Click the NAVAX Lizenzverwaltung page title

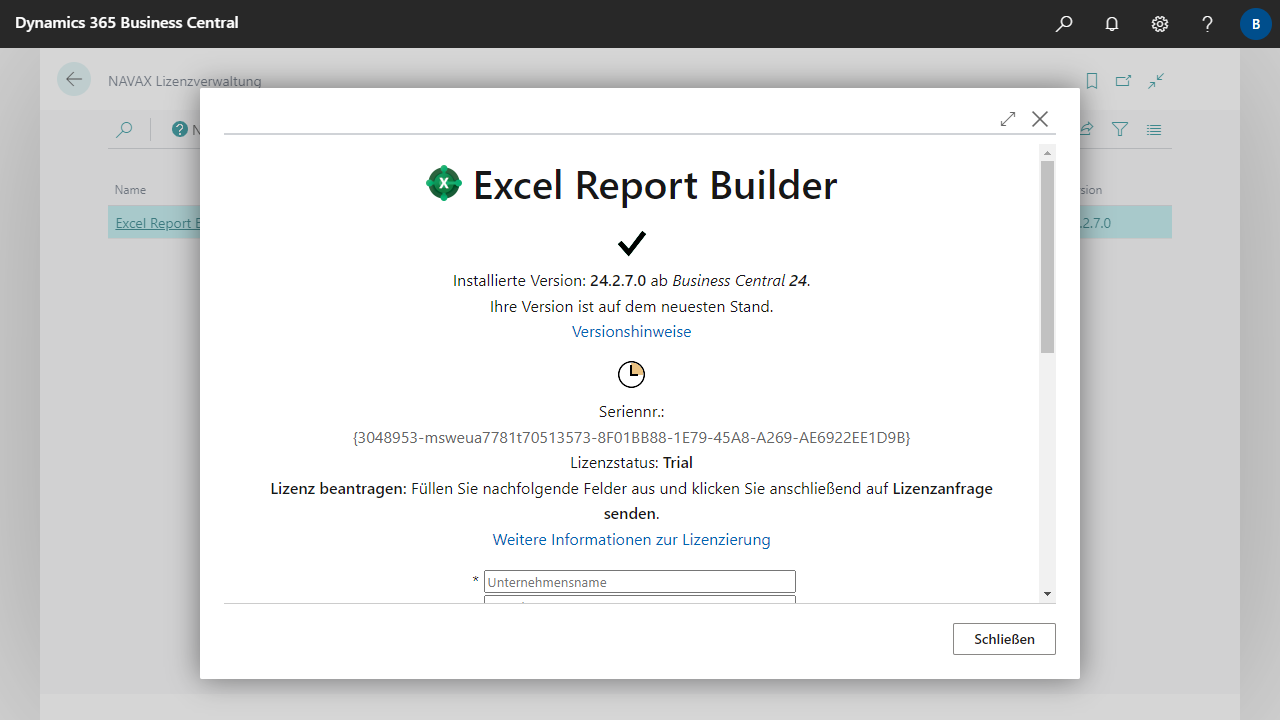click(x=185, y=81)
